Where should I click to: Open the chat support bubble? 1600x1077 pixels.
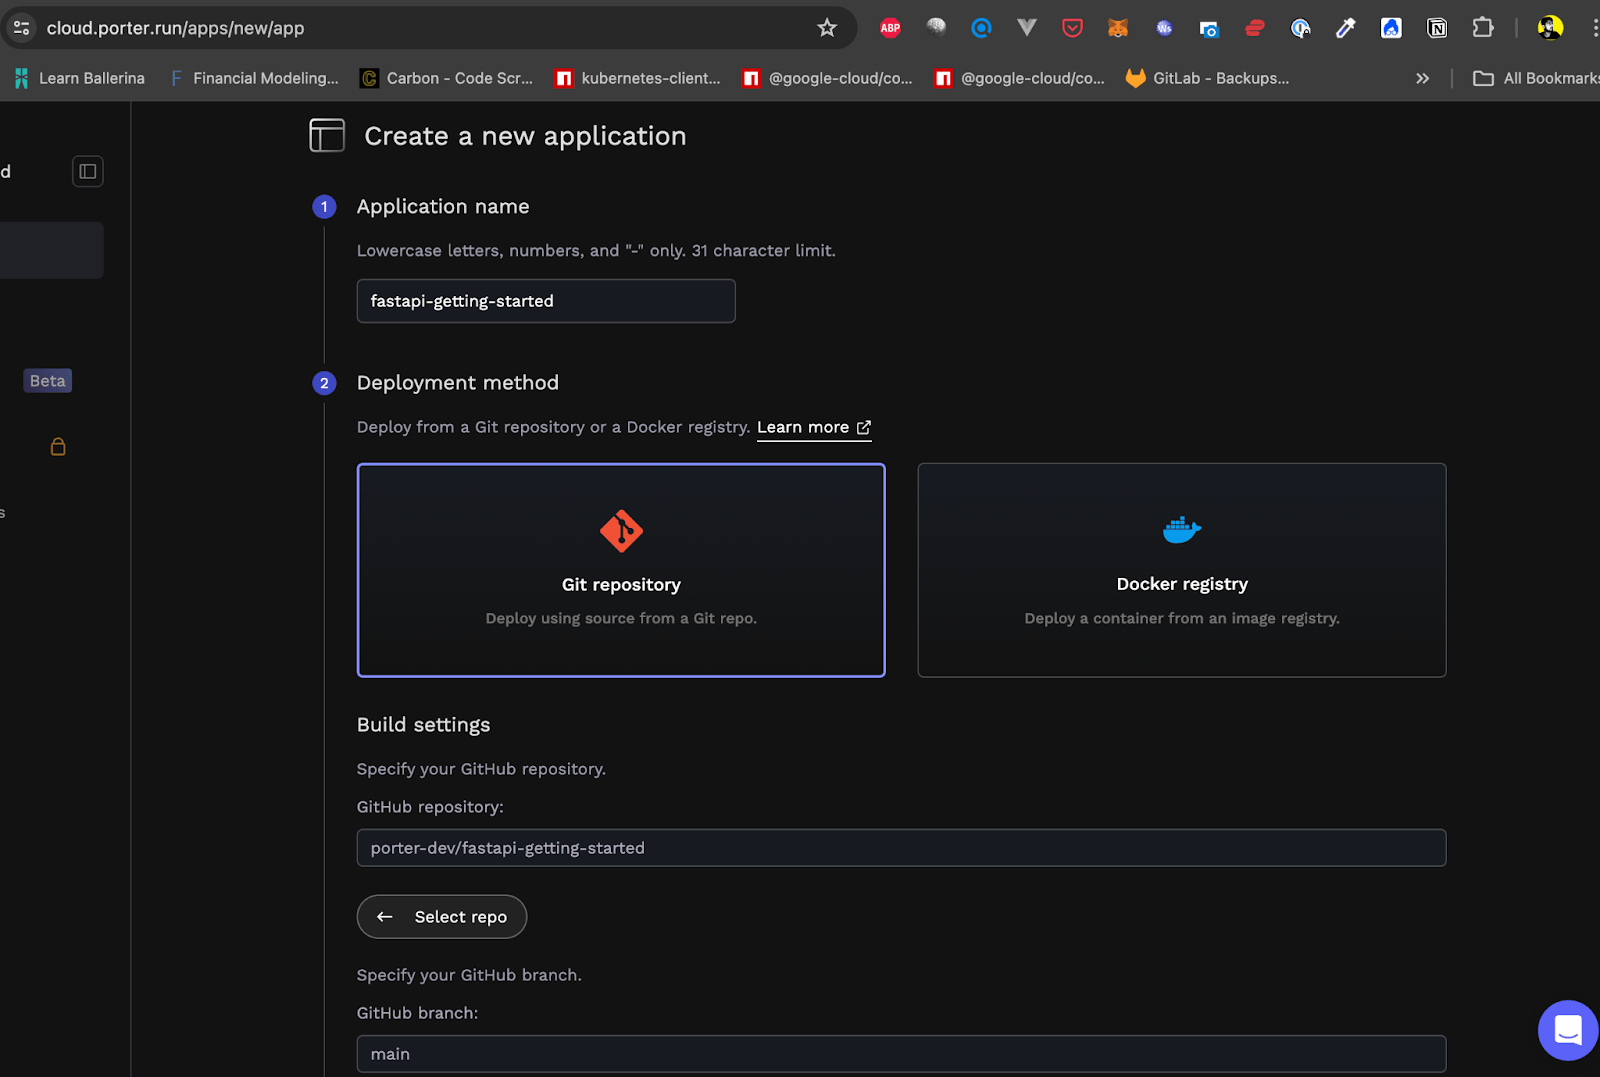tap(1568, 1030)
